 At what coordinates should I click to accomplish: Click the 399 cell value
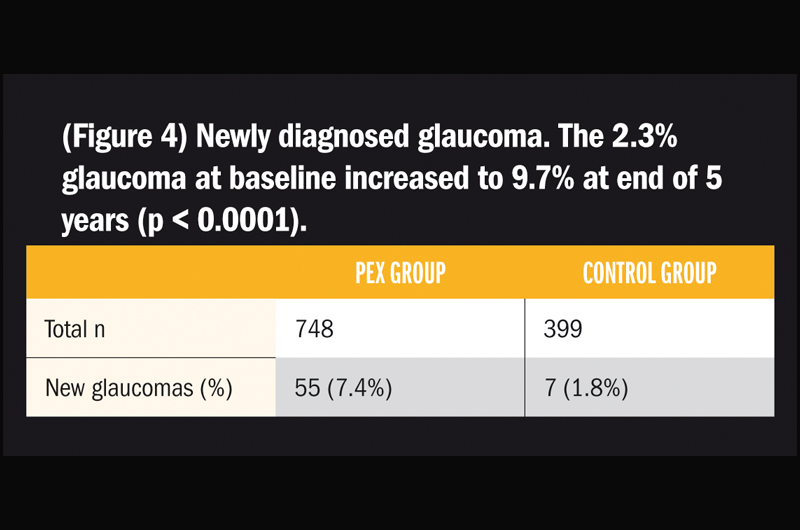(563, 329)
